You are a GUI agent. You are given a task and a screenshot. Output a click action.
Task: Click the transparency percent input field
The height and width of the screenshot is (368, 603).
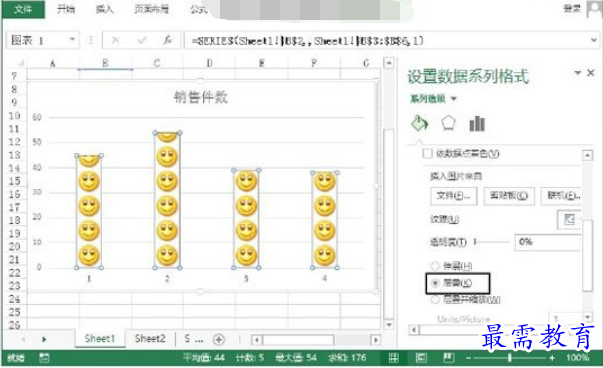pos(548,242)
